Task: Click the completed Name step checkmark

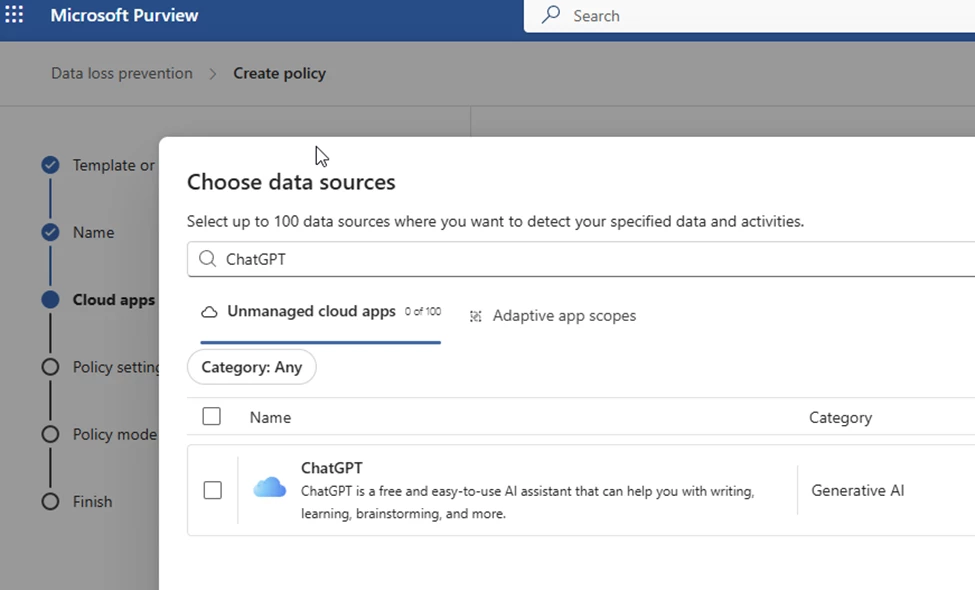Action: (50, 232)
